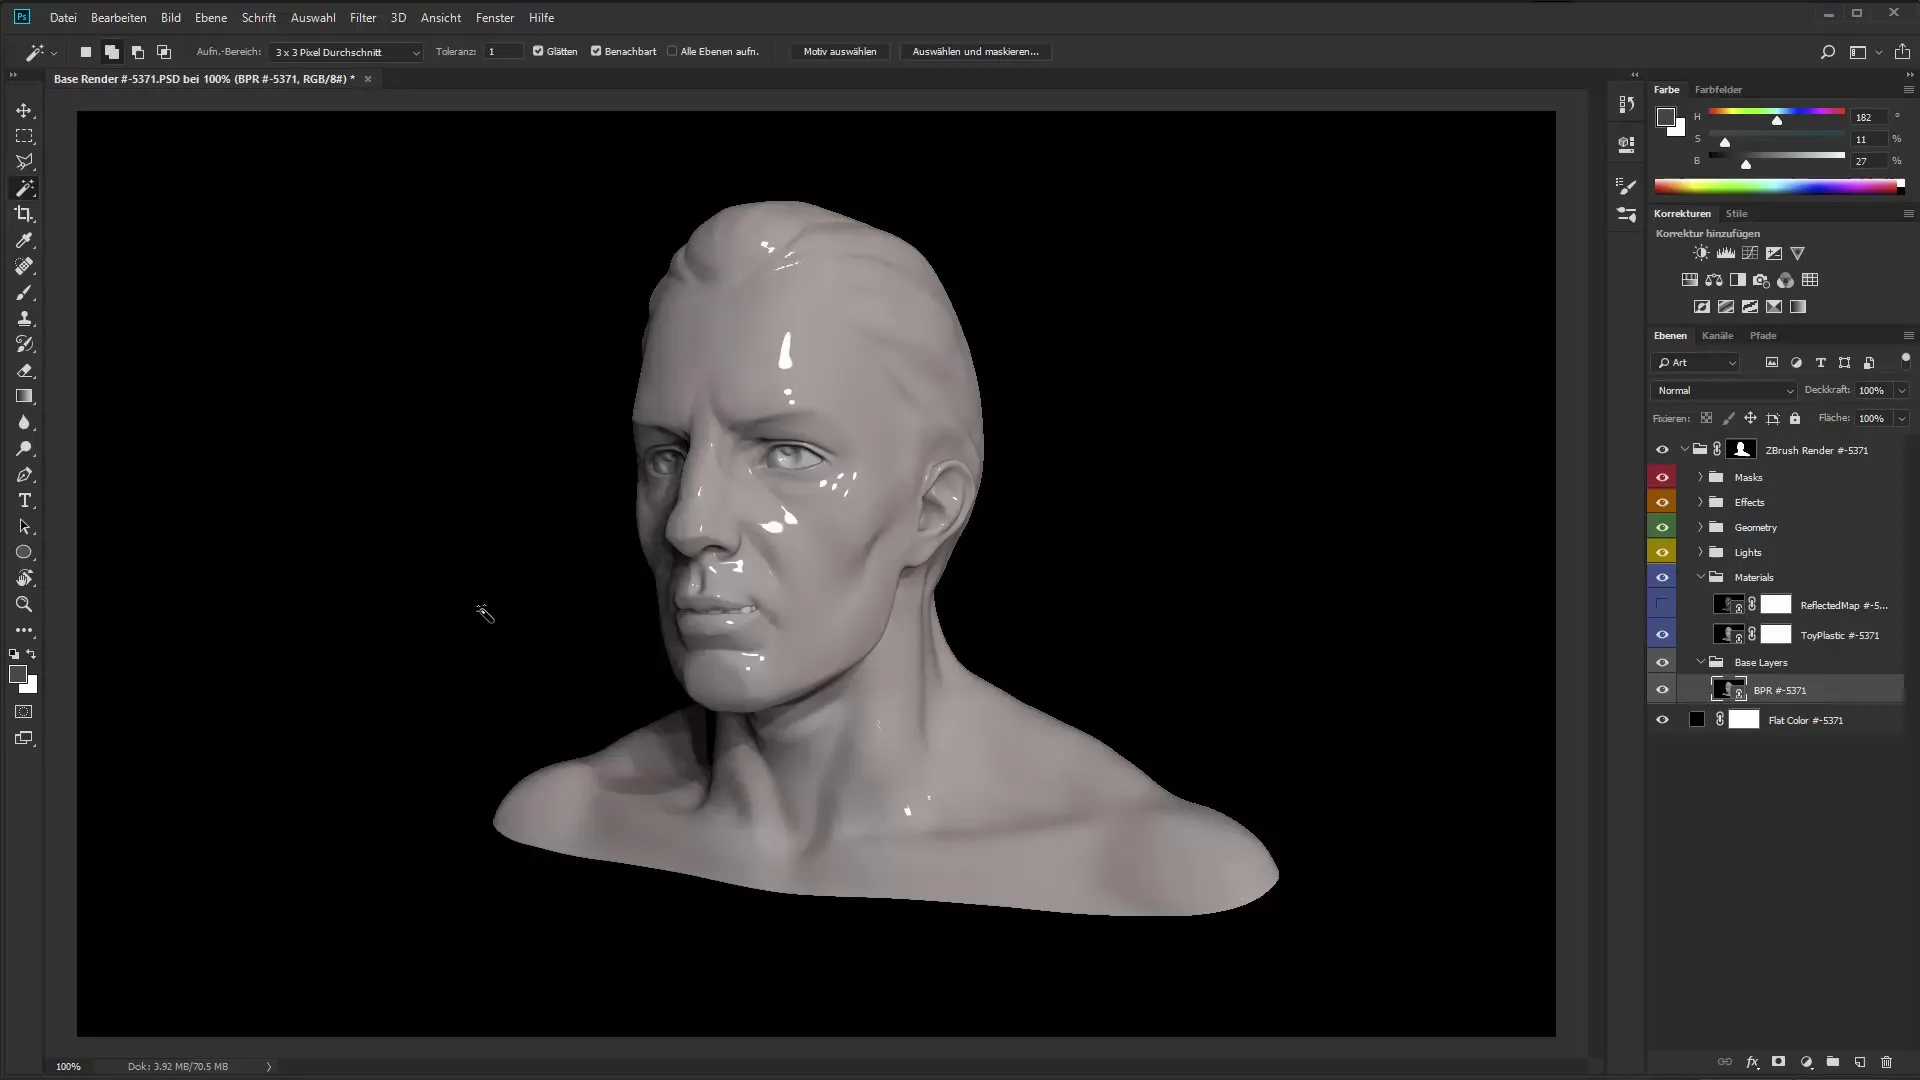Hide the Masks group layer
Viewport: 1920px width, 1080px height.
tap(1662, 477)
